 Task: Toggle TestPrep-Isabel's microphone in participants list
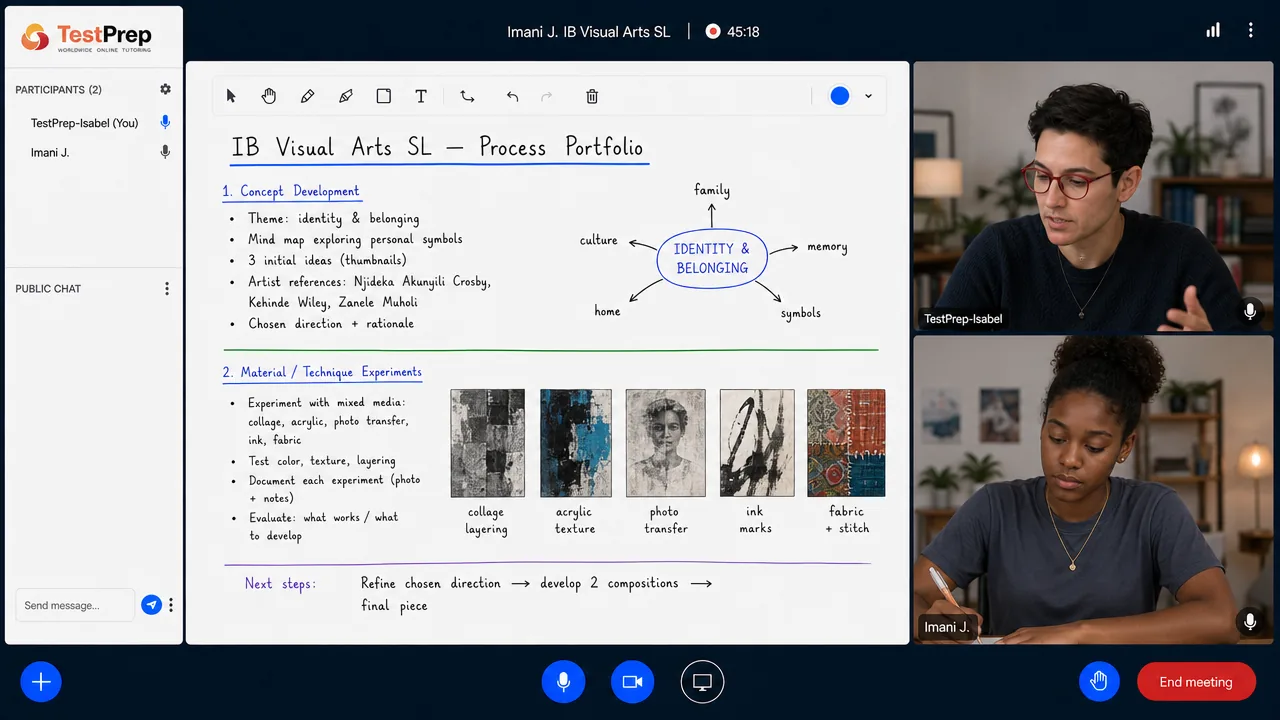pyautogui.click(x=165, y=123)
